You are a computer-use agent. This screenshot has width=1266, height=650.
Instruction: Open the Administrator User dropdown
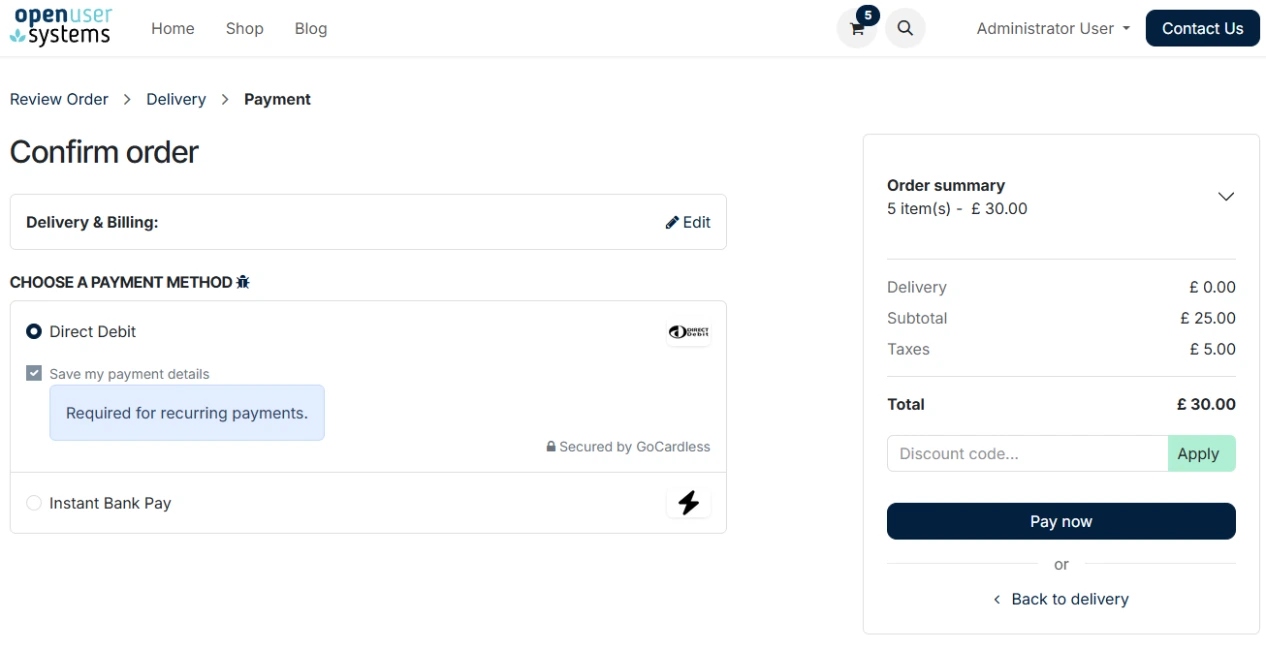point(1053,29)
